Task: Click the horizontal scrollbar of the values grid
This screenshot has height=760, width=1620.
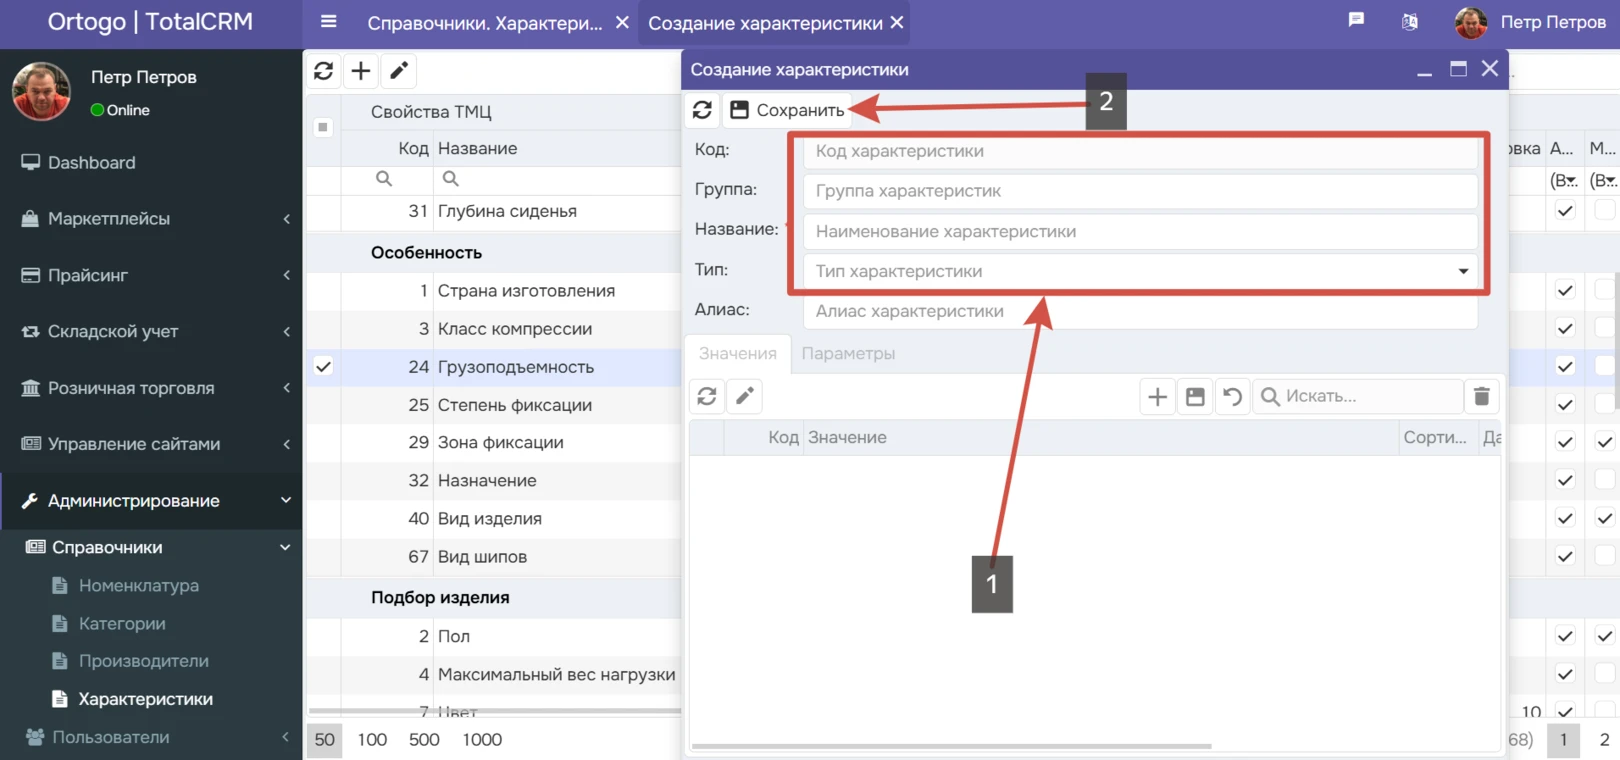Action: click(951, 746)
